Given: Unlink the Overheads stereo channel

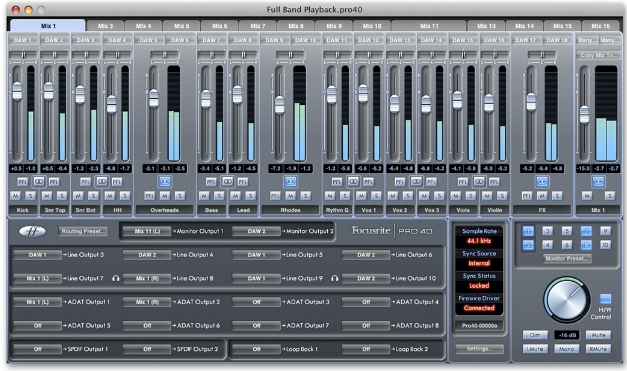Looking at the screenshot, I should pos(165,182).
